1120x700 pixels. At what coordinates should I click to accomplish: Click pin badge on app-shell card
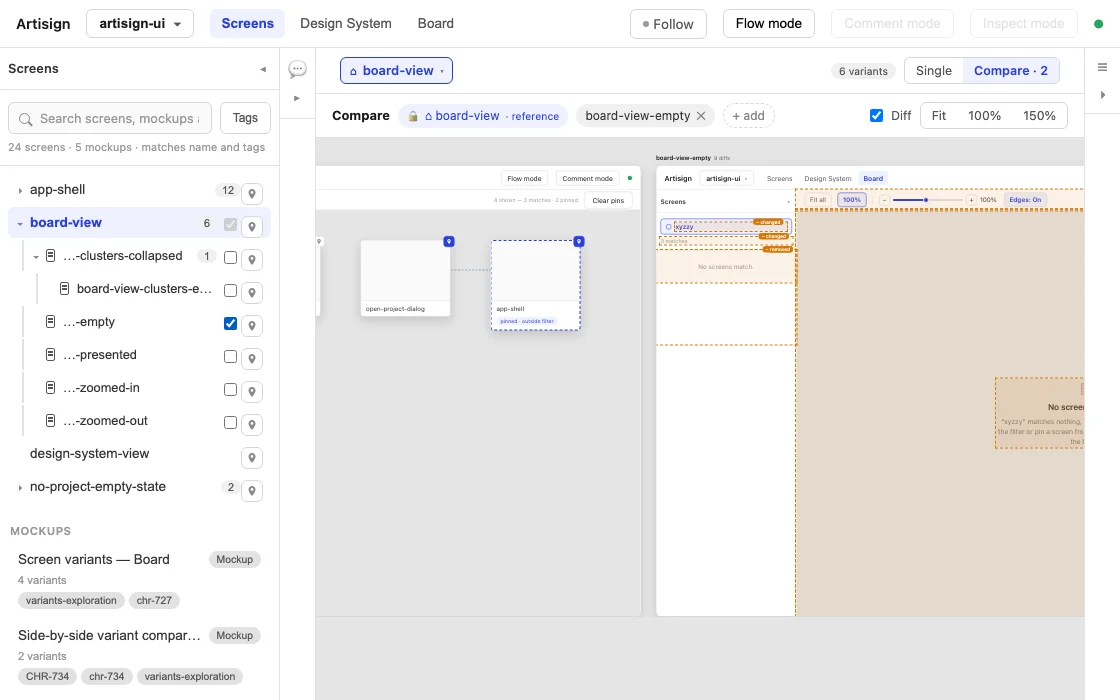[x=579, y=241]
